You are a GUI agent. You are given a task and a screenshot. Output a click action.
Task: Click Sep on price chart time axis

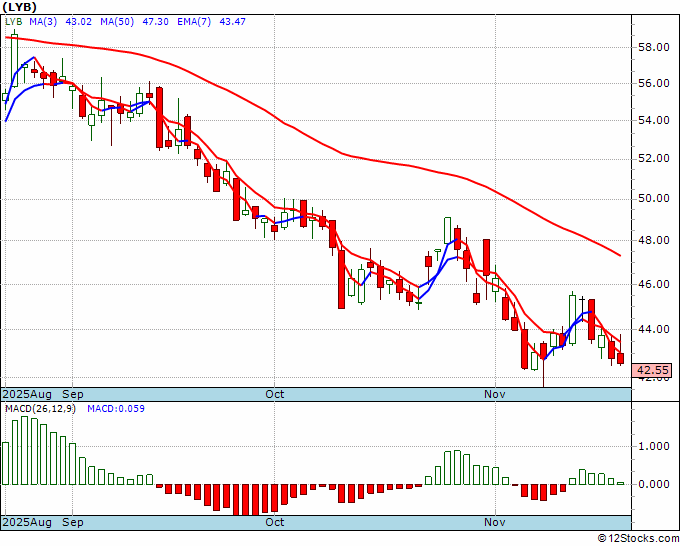72,394
